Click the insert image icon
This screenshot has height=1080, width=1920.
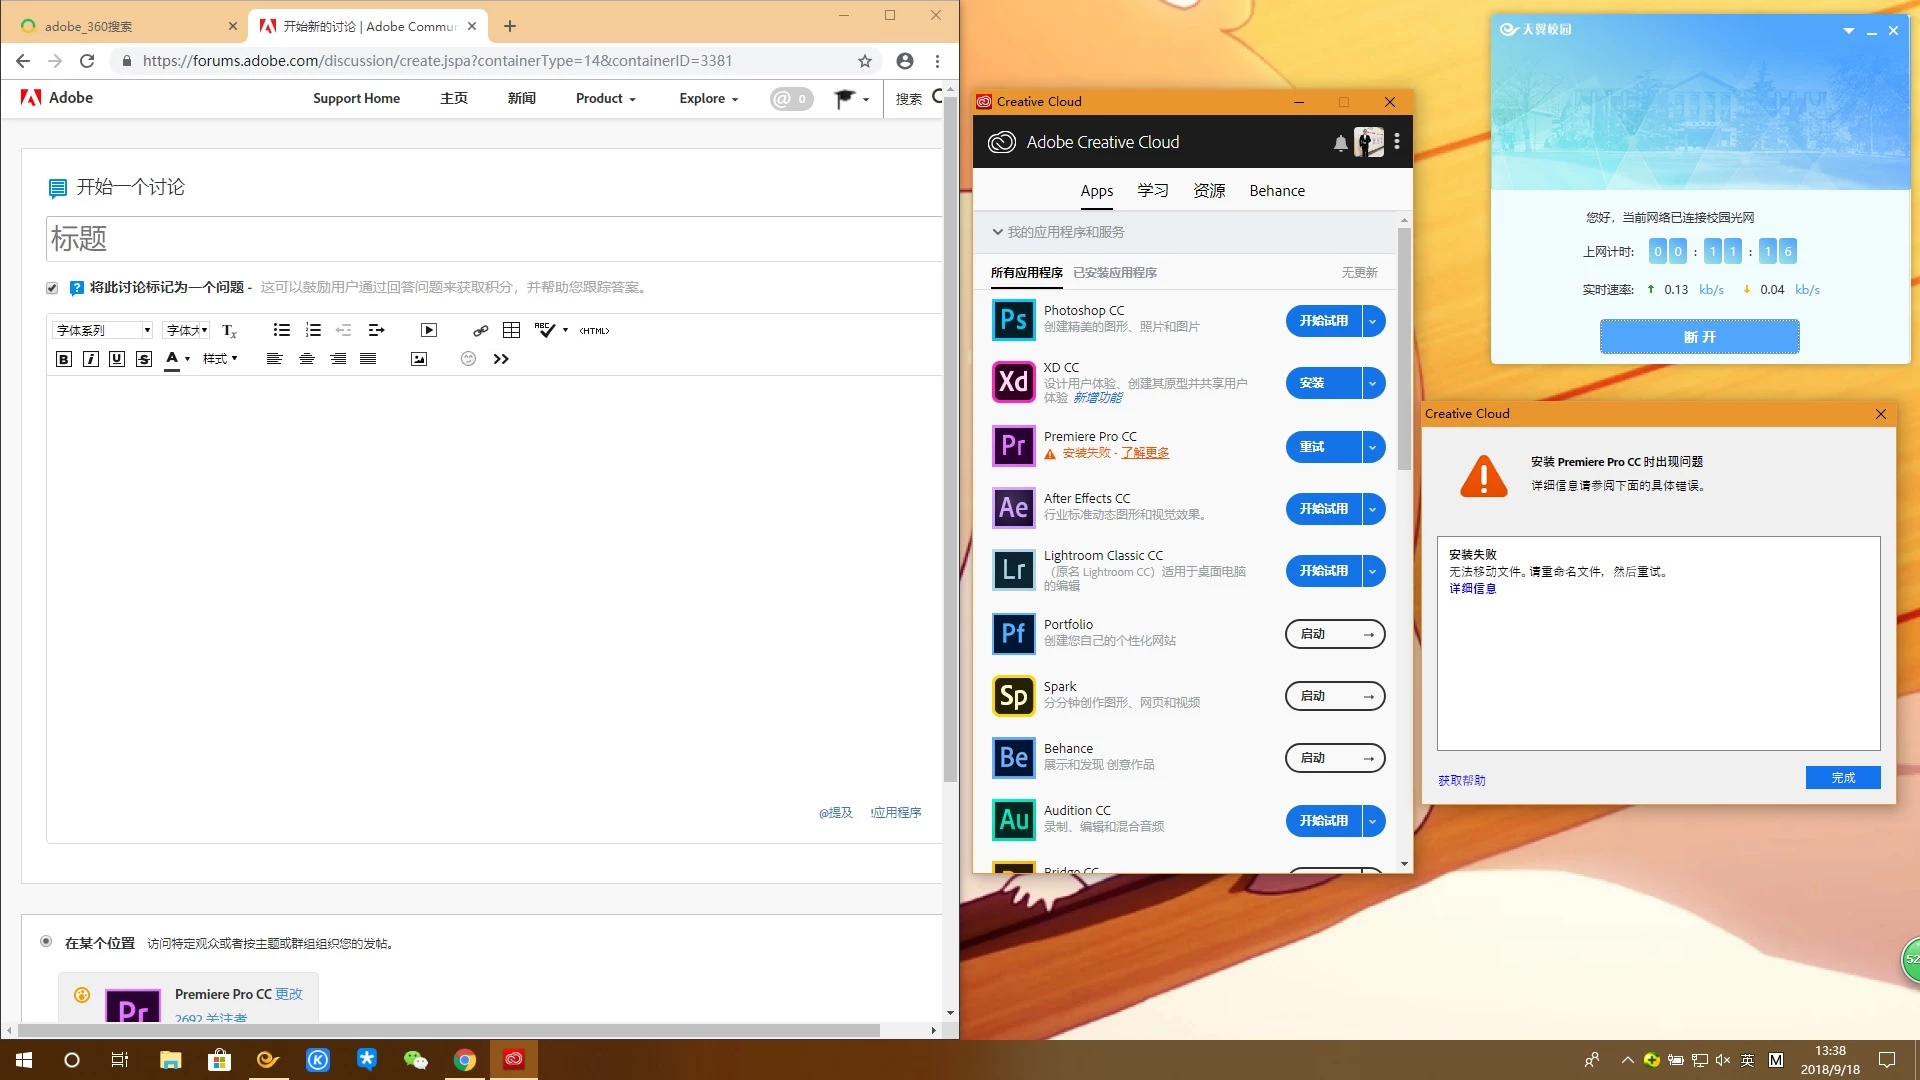[x=419, y=359]
